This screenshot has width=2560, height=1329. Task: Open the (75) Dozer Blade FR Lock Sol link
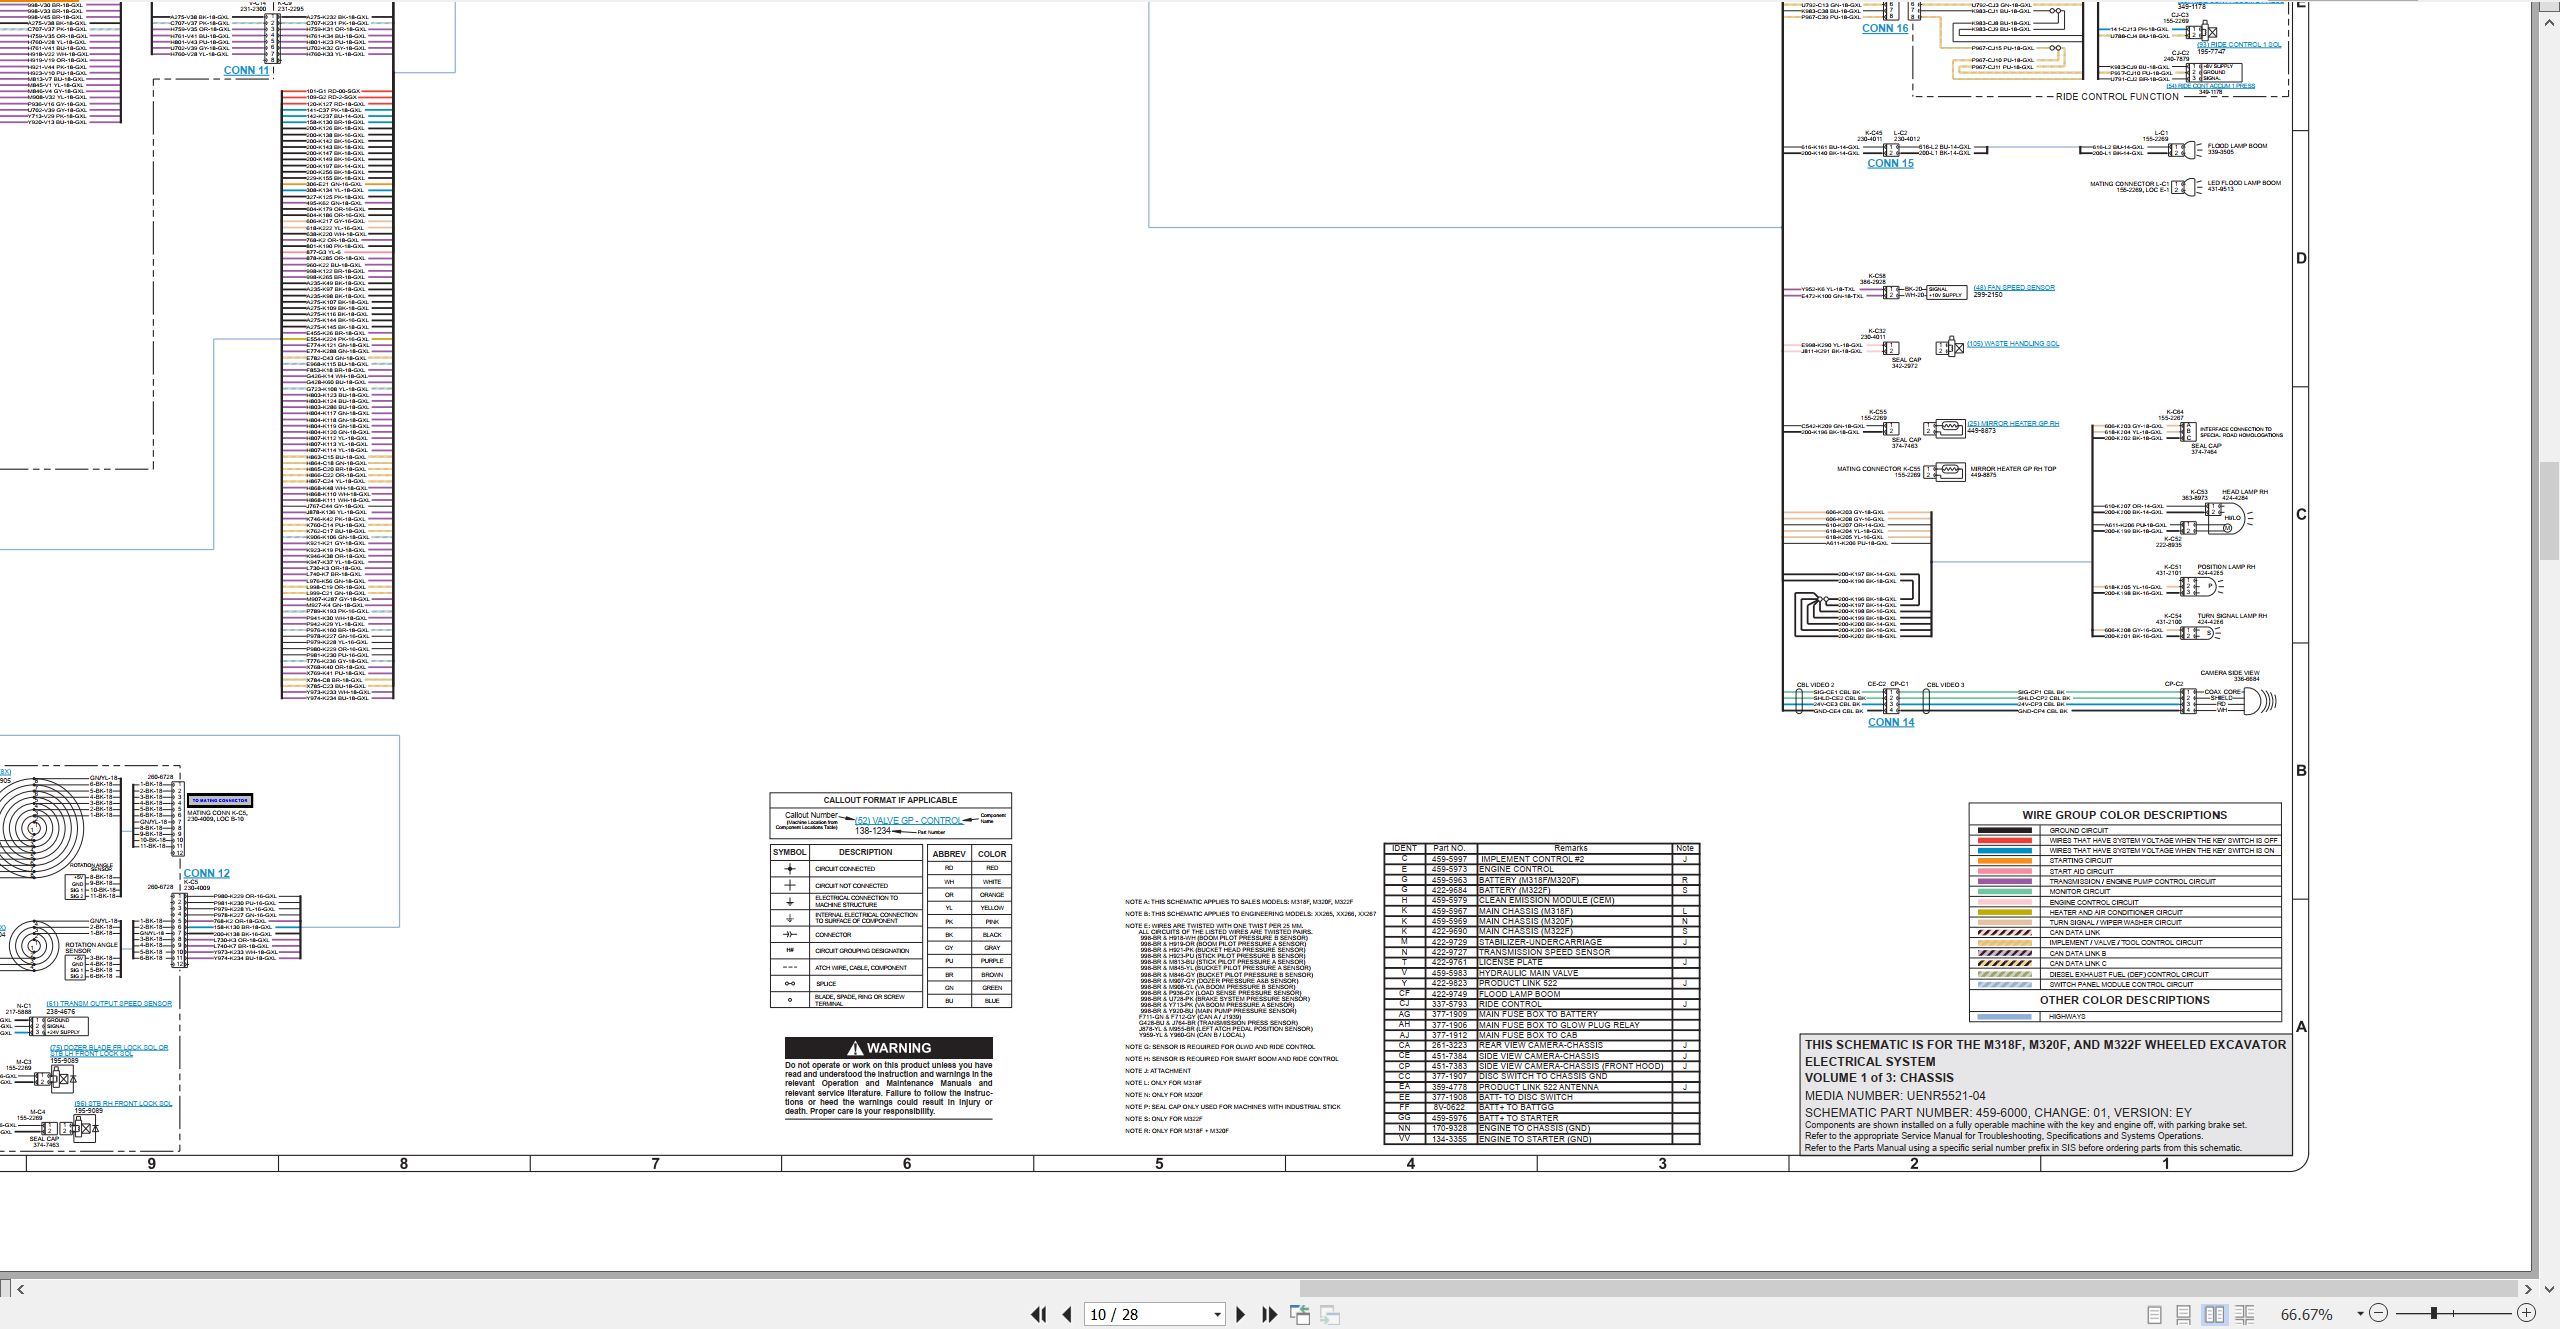(109, 1050)
